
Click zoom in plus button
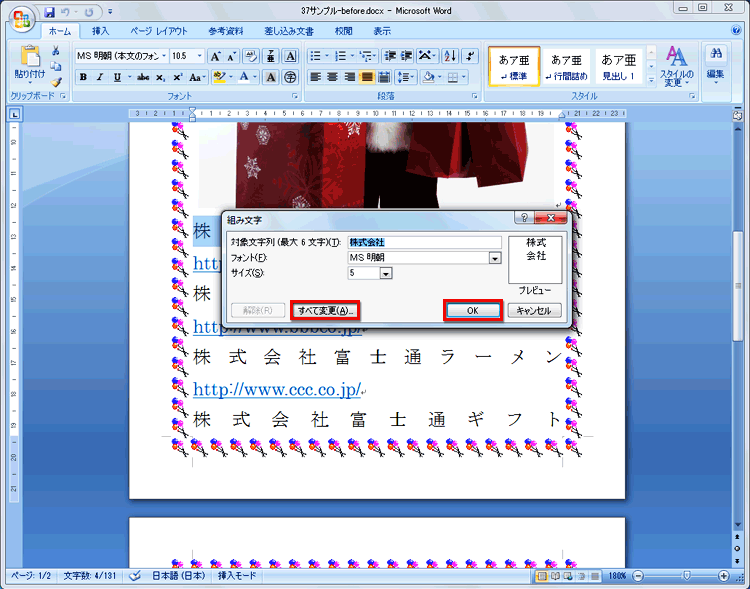click(724, 576)
